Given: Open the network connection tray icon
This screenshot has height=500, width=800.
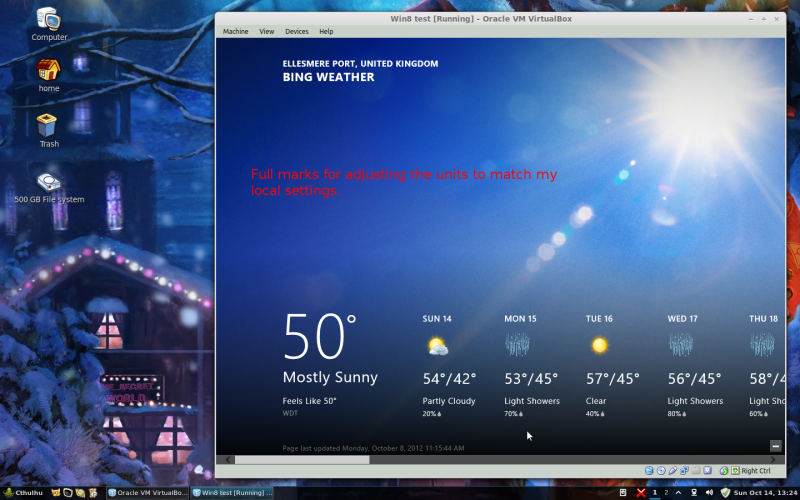Looking at the screenshot, I should 694,492.
